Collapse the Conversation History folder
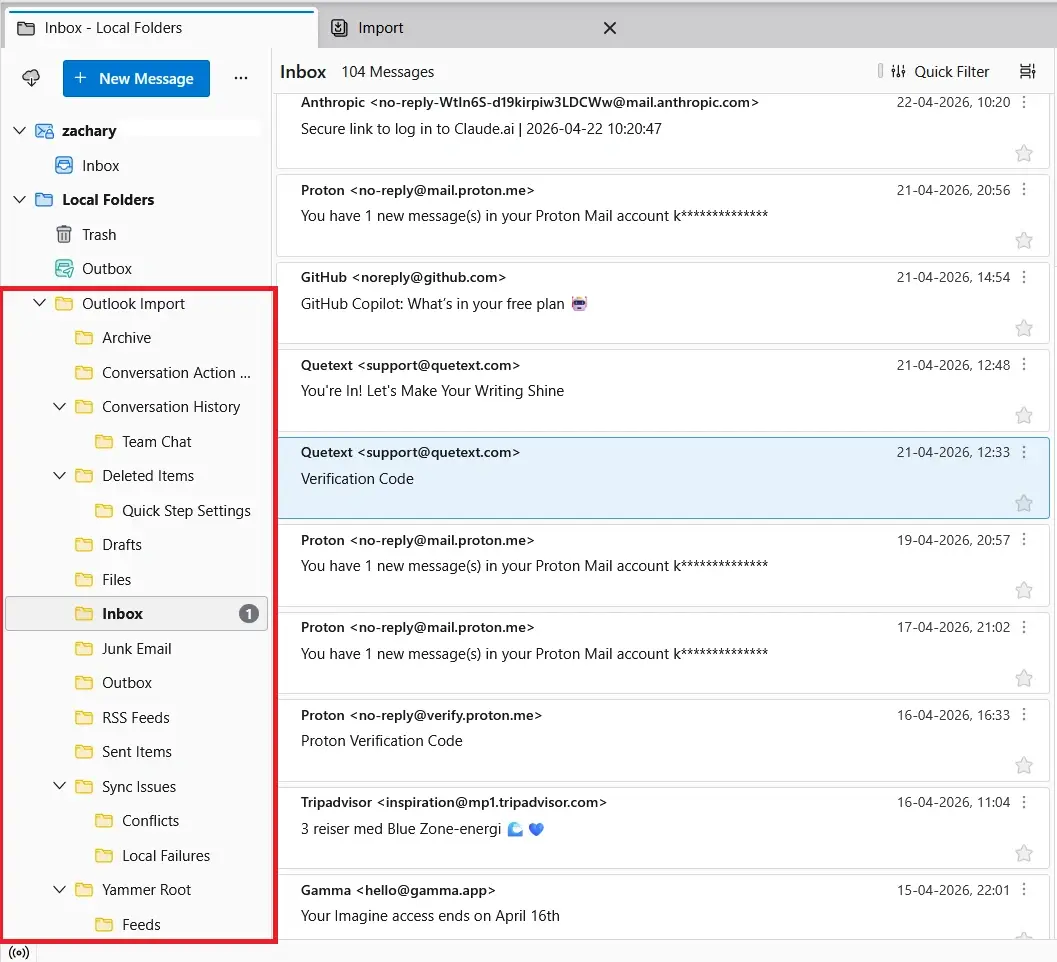 (x=59, y=407)
